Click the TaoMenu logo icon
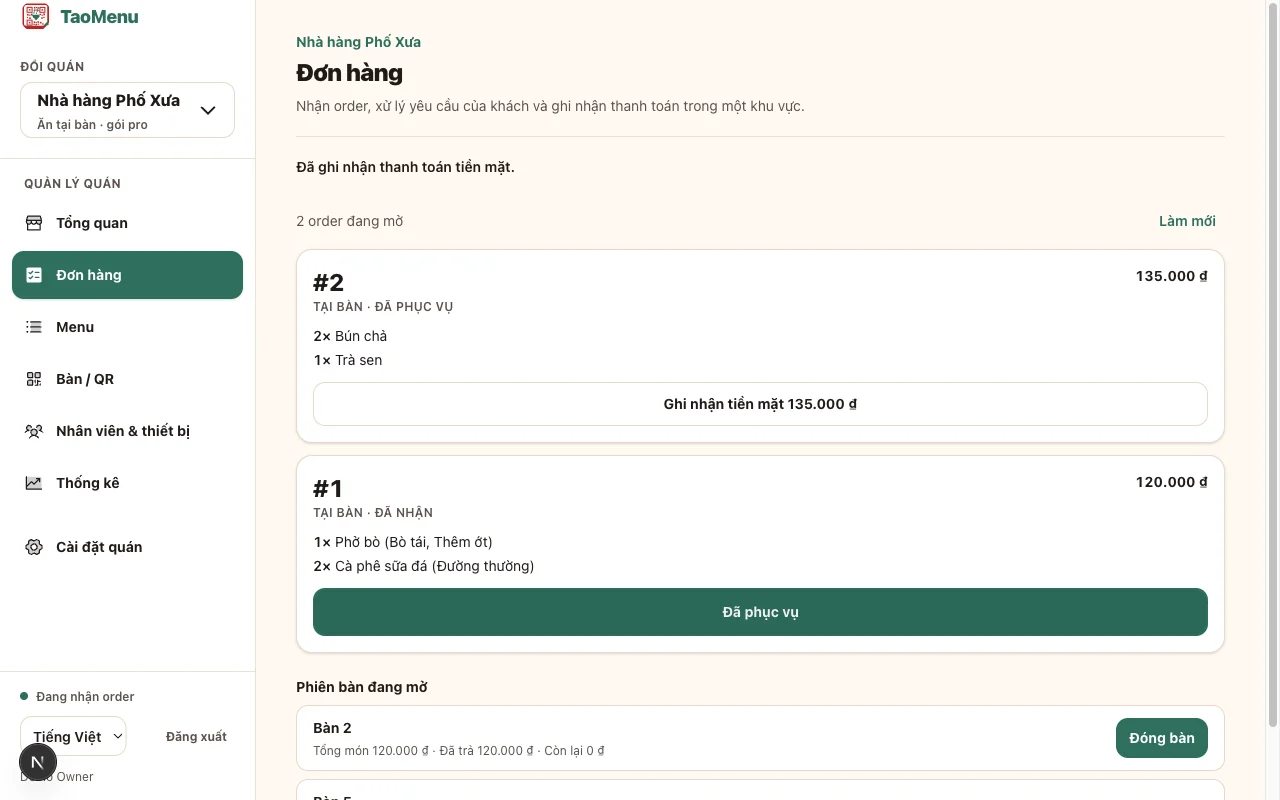1280x800 pixels. pos(35,16)
